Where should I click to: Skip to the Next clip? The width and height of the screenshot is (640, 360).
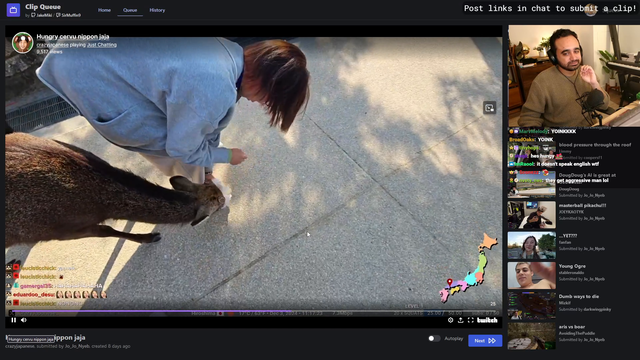(485, 340)
